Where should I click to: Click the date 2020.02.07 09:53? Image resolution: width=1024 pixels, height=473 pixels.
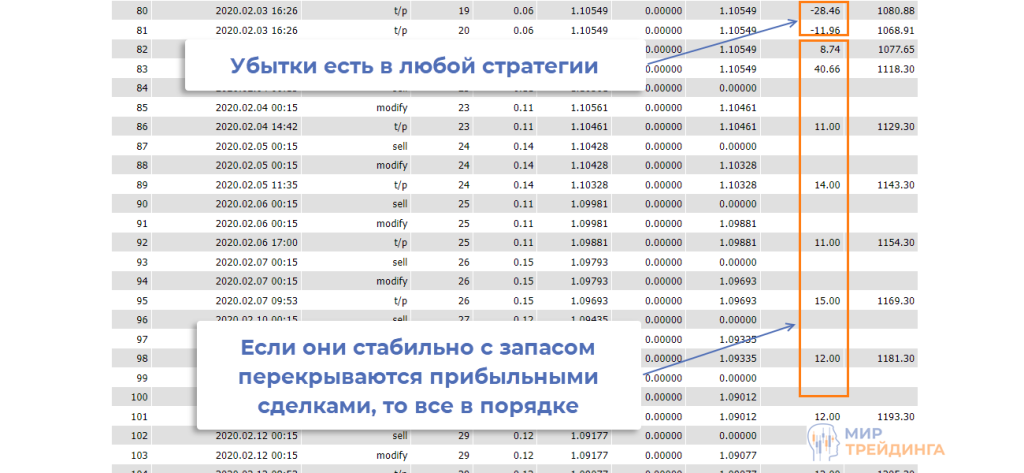click(x=256, y=300)
